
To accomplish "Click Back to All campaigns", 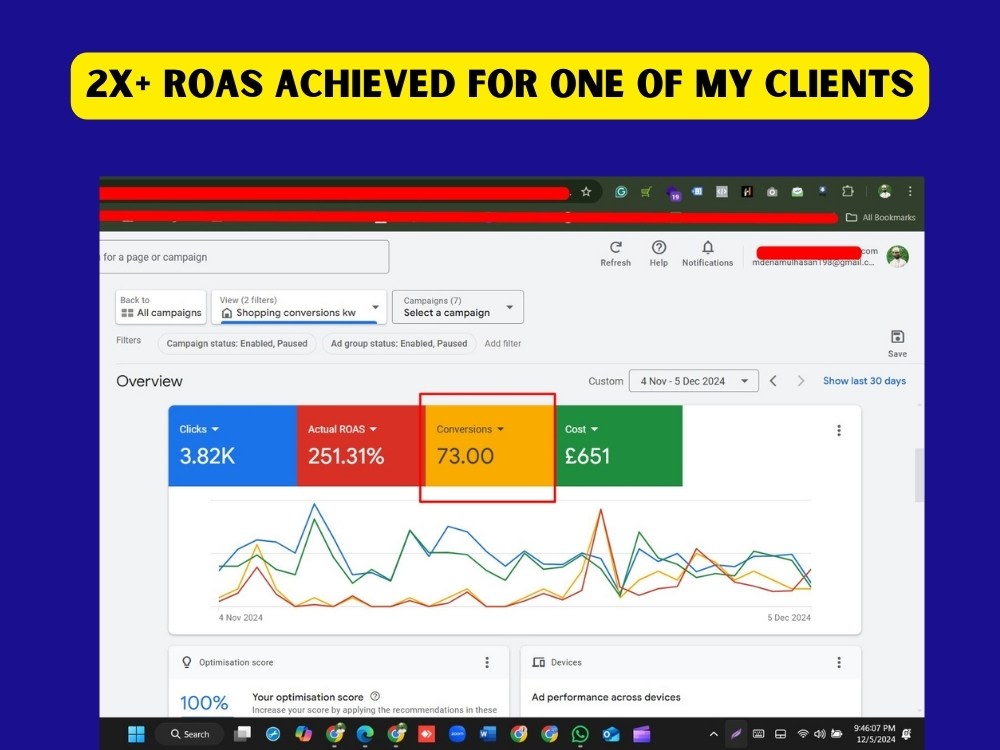I will [x=161, y=307].
